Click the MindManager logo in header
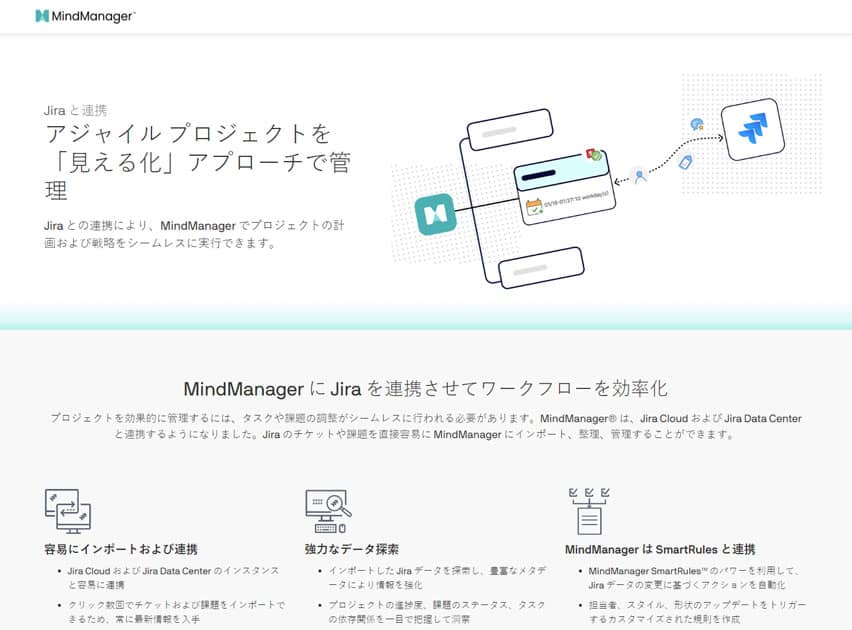Image resolution: width=852 pixels, height=630 pixels. click(x=85, y=16)
